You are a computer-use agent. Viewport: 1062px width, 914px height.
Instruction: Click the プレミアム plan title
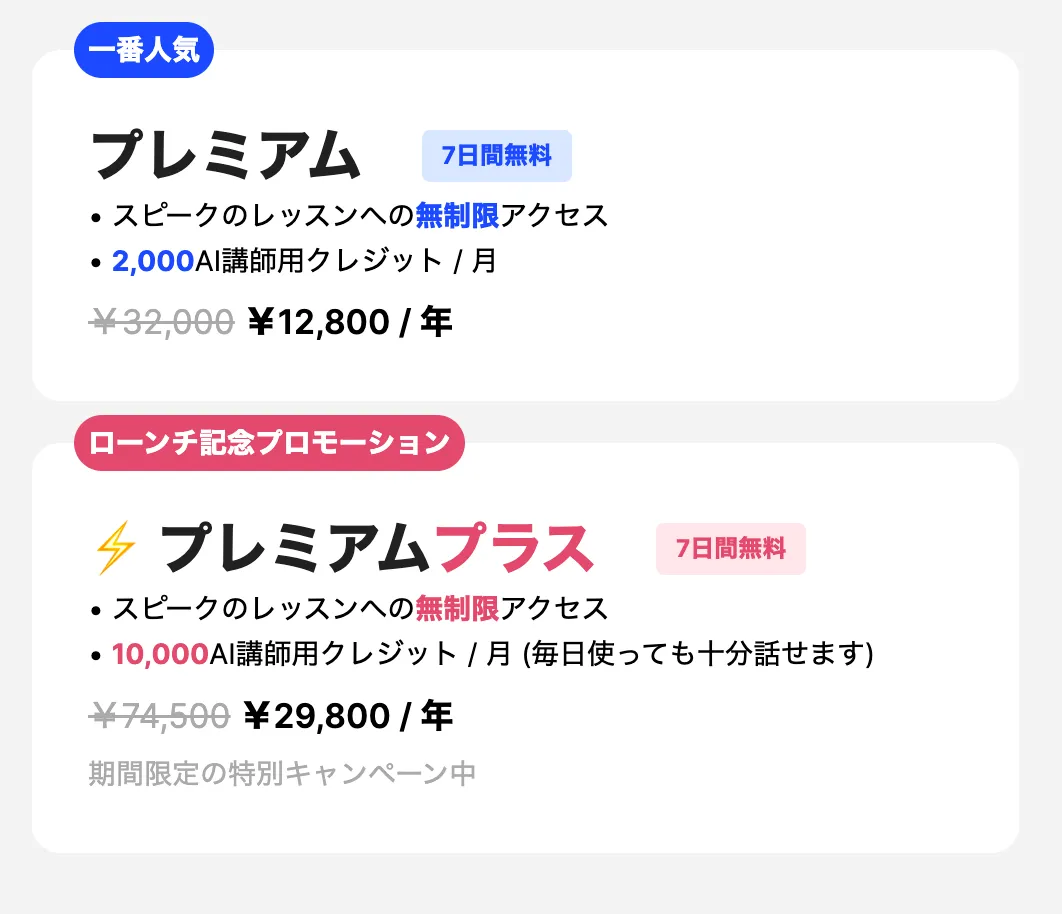225,156
